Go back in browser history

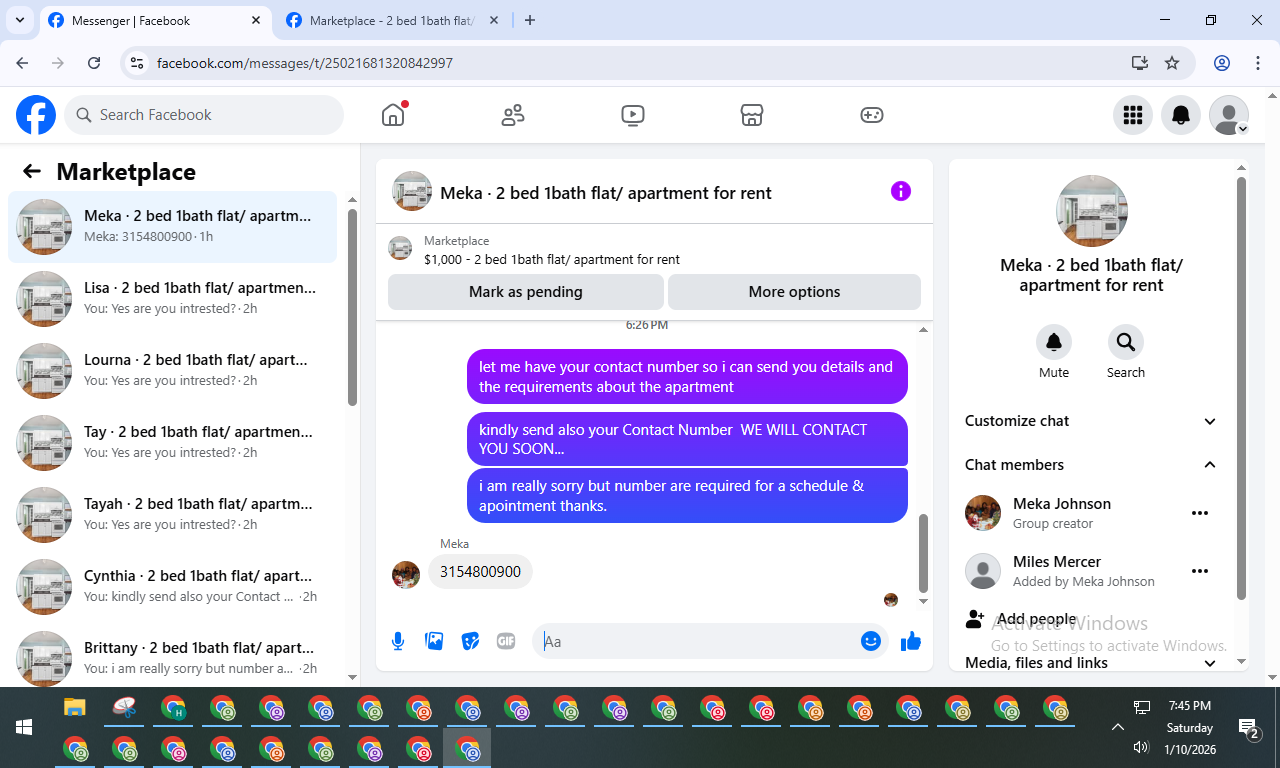coord(22,63)
